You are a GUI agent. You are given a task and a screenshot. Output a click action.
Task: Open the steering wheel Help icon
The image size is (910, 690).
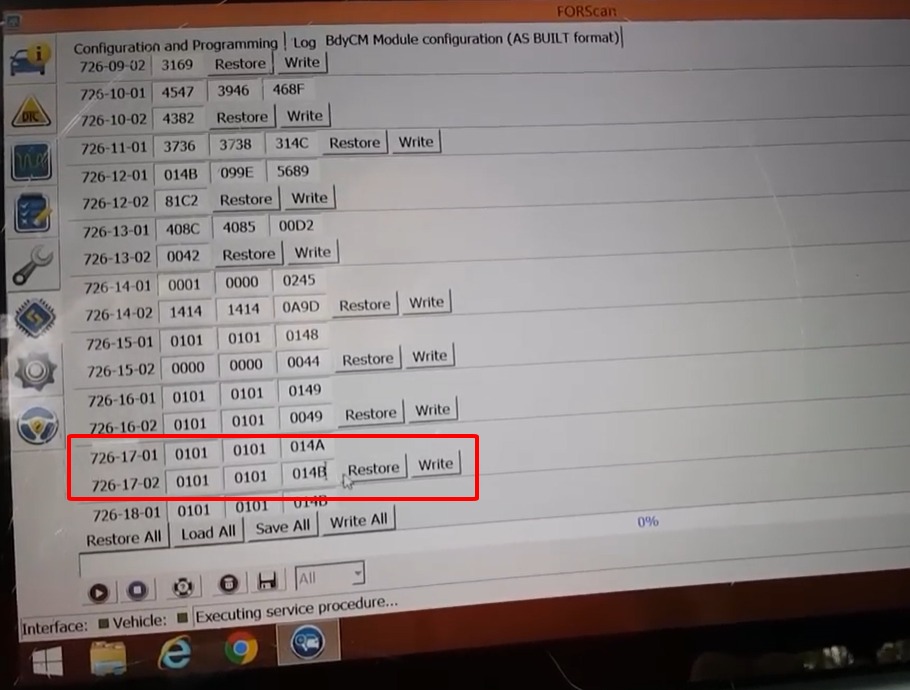(37, 425)
